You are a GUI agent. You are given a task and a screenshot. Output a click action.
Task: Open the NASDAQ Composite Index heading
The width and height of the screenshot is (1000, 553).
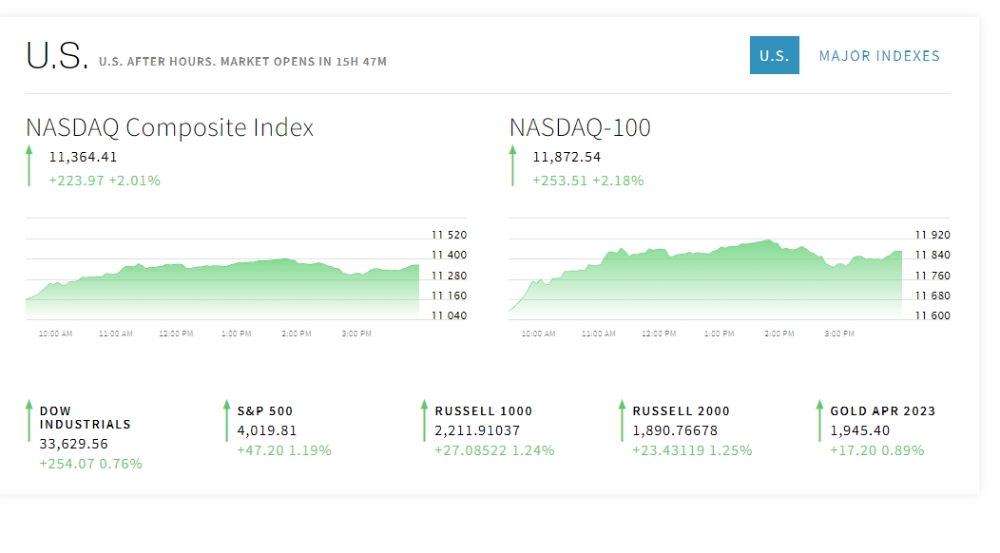tap(170, 128)
